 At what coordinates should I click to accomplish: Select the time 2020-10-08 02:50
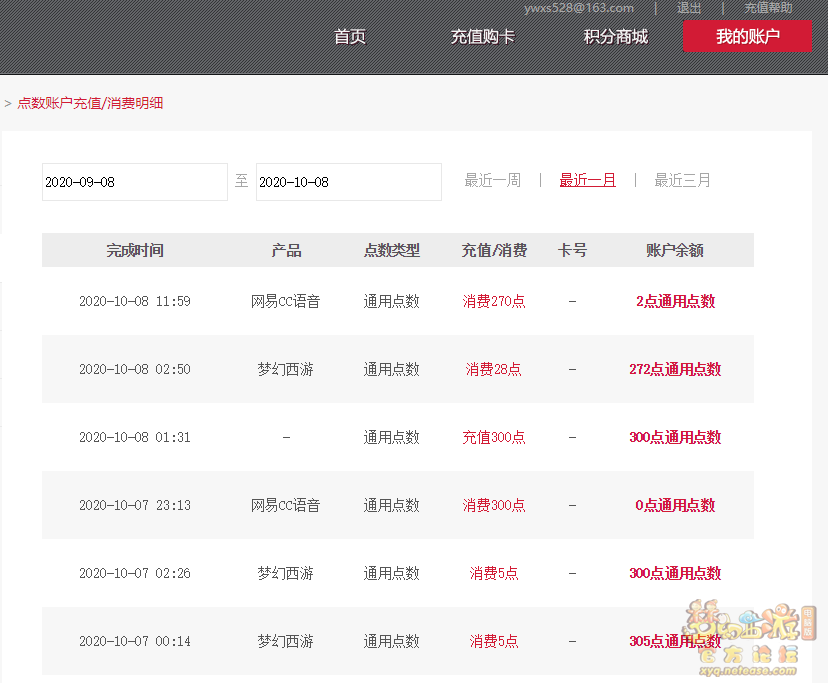[135, 369]
